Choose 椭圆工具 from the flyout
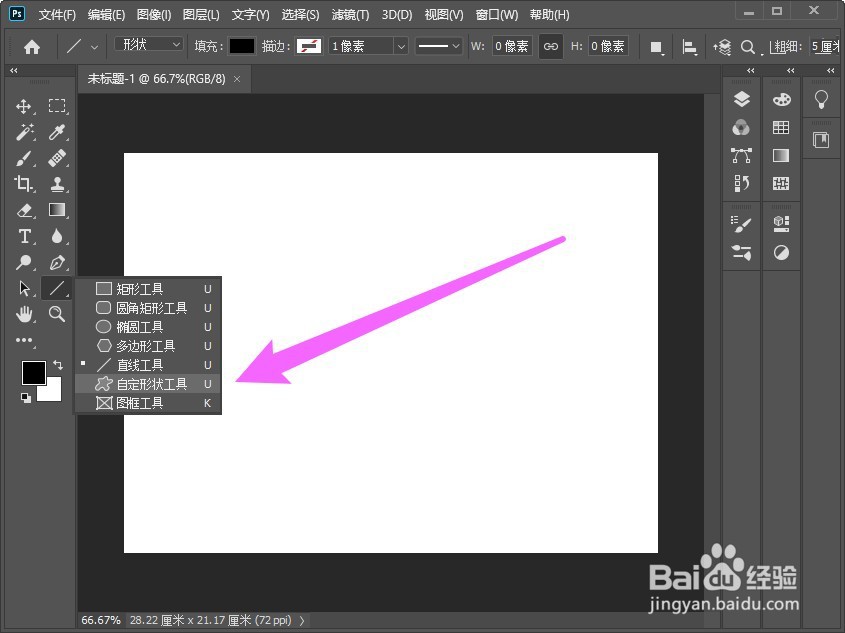 click(148, 327)
